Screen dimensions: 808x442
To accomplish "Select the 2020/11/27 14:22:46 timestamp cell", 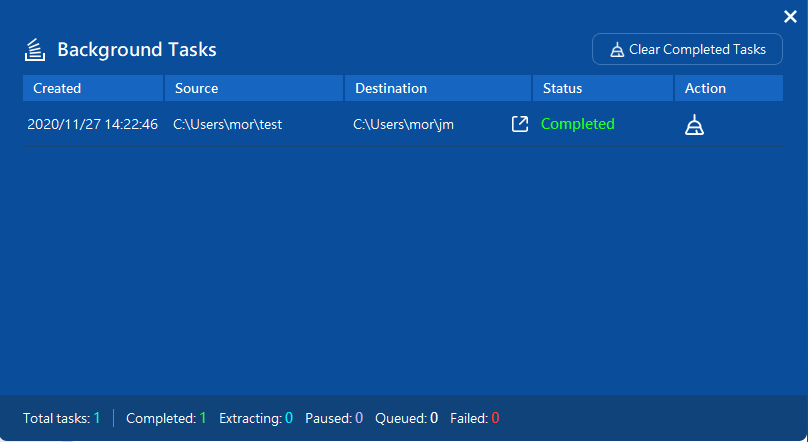I will click(92, 124).
